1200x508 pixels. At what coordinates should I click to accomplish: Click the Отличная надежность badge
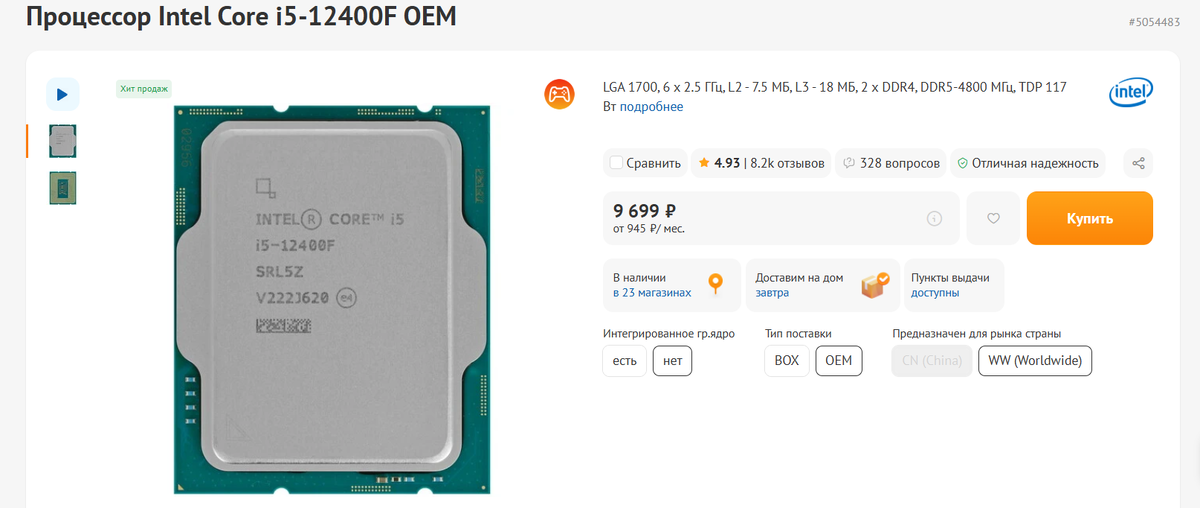pos(1028,163)
